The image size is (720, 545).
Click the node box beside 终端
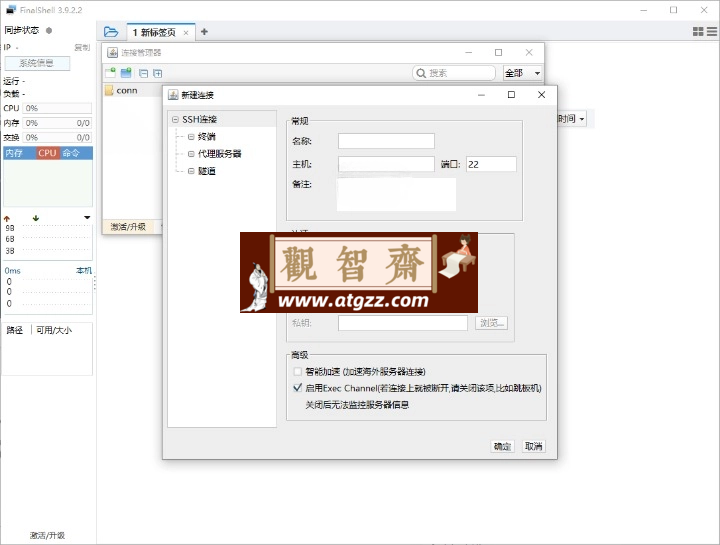pos(191,137)
